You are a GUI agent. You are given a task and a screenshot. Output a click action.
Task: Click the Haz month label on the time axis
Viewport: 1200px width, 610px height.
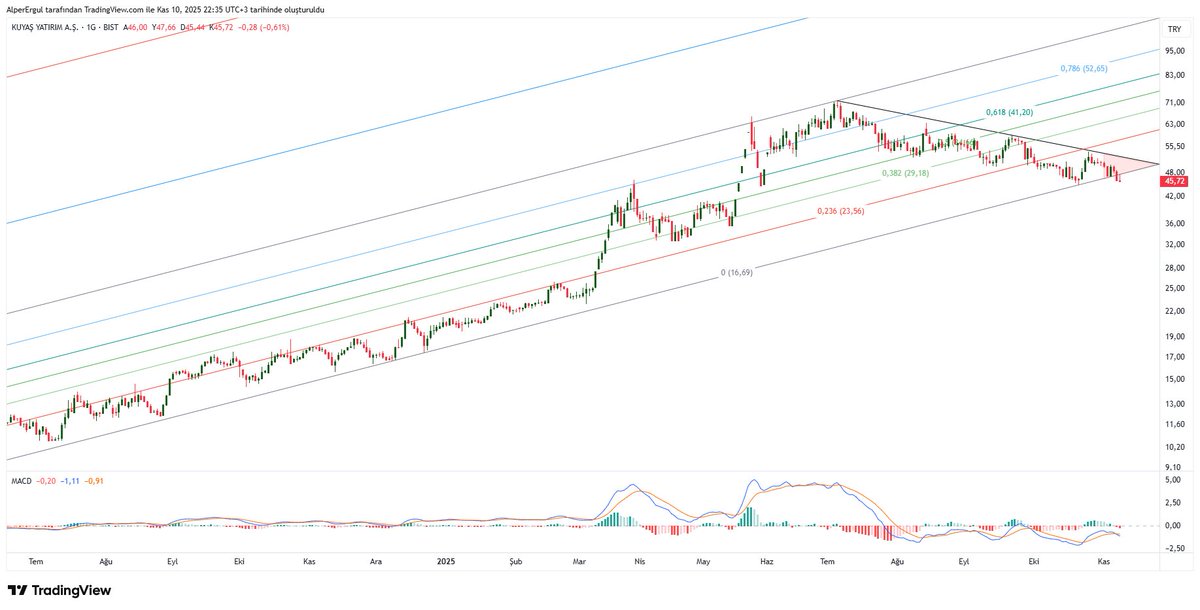click(767, 563)
